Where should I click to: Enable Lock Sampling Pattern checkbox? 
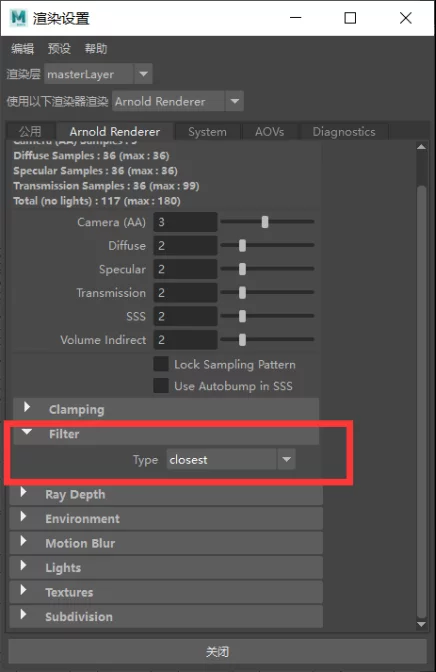(x=161, y=364)
